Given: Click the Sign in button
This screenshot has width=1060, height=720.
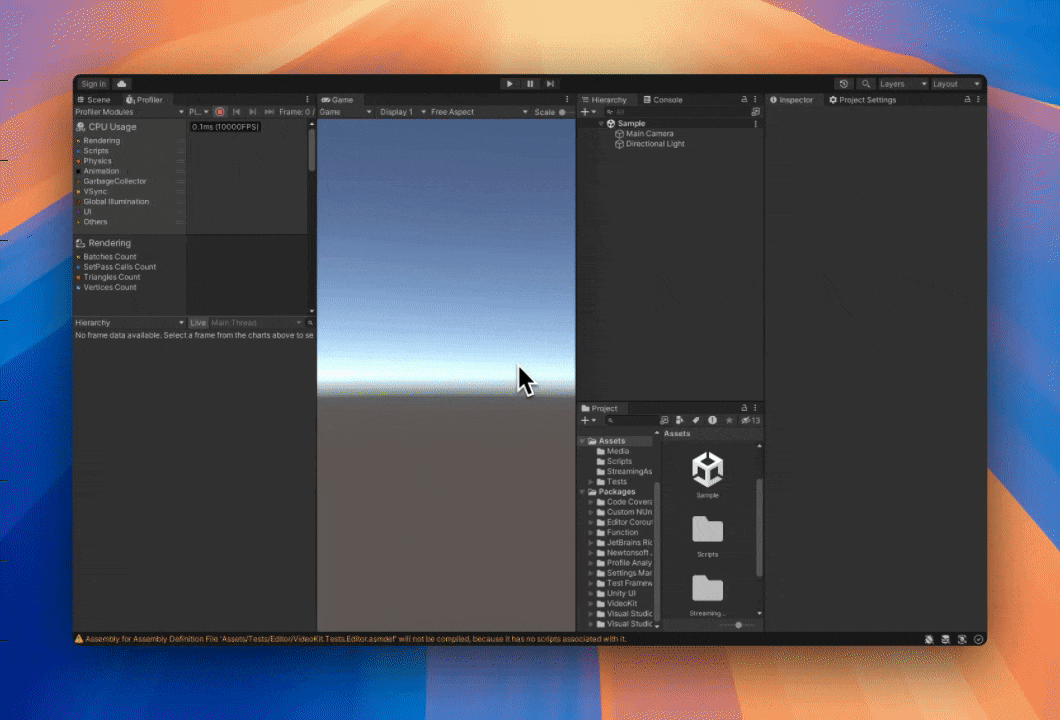Looking at the screenshot, I should pos(93,84).
